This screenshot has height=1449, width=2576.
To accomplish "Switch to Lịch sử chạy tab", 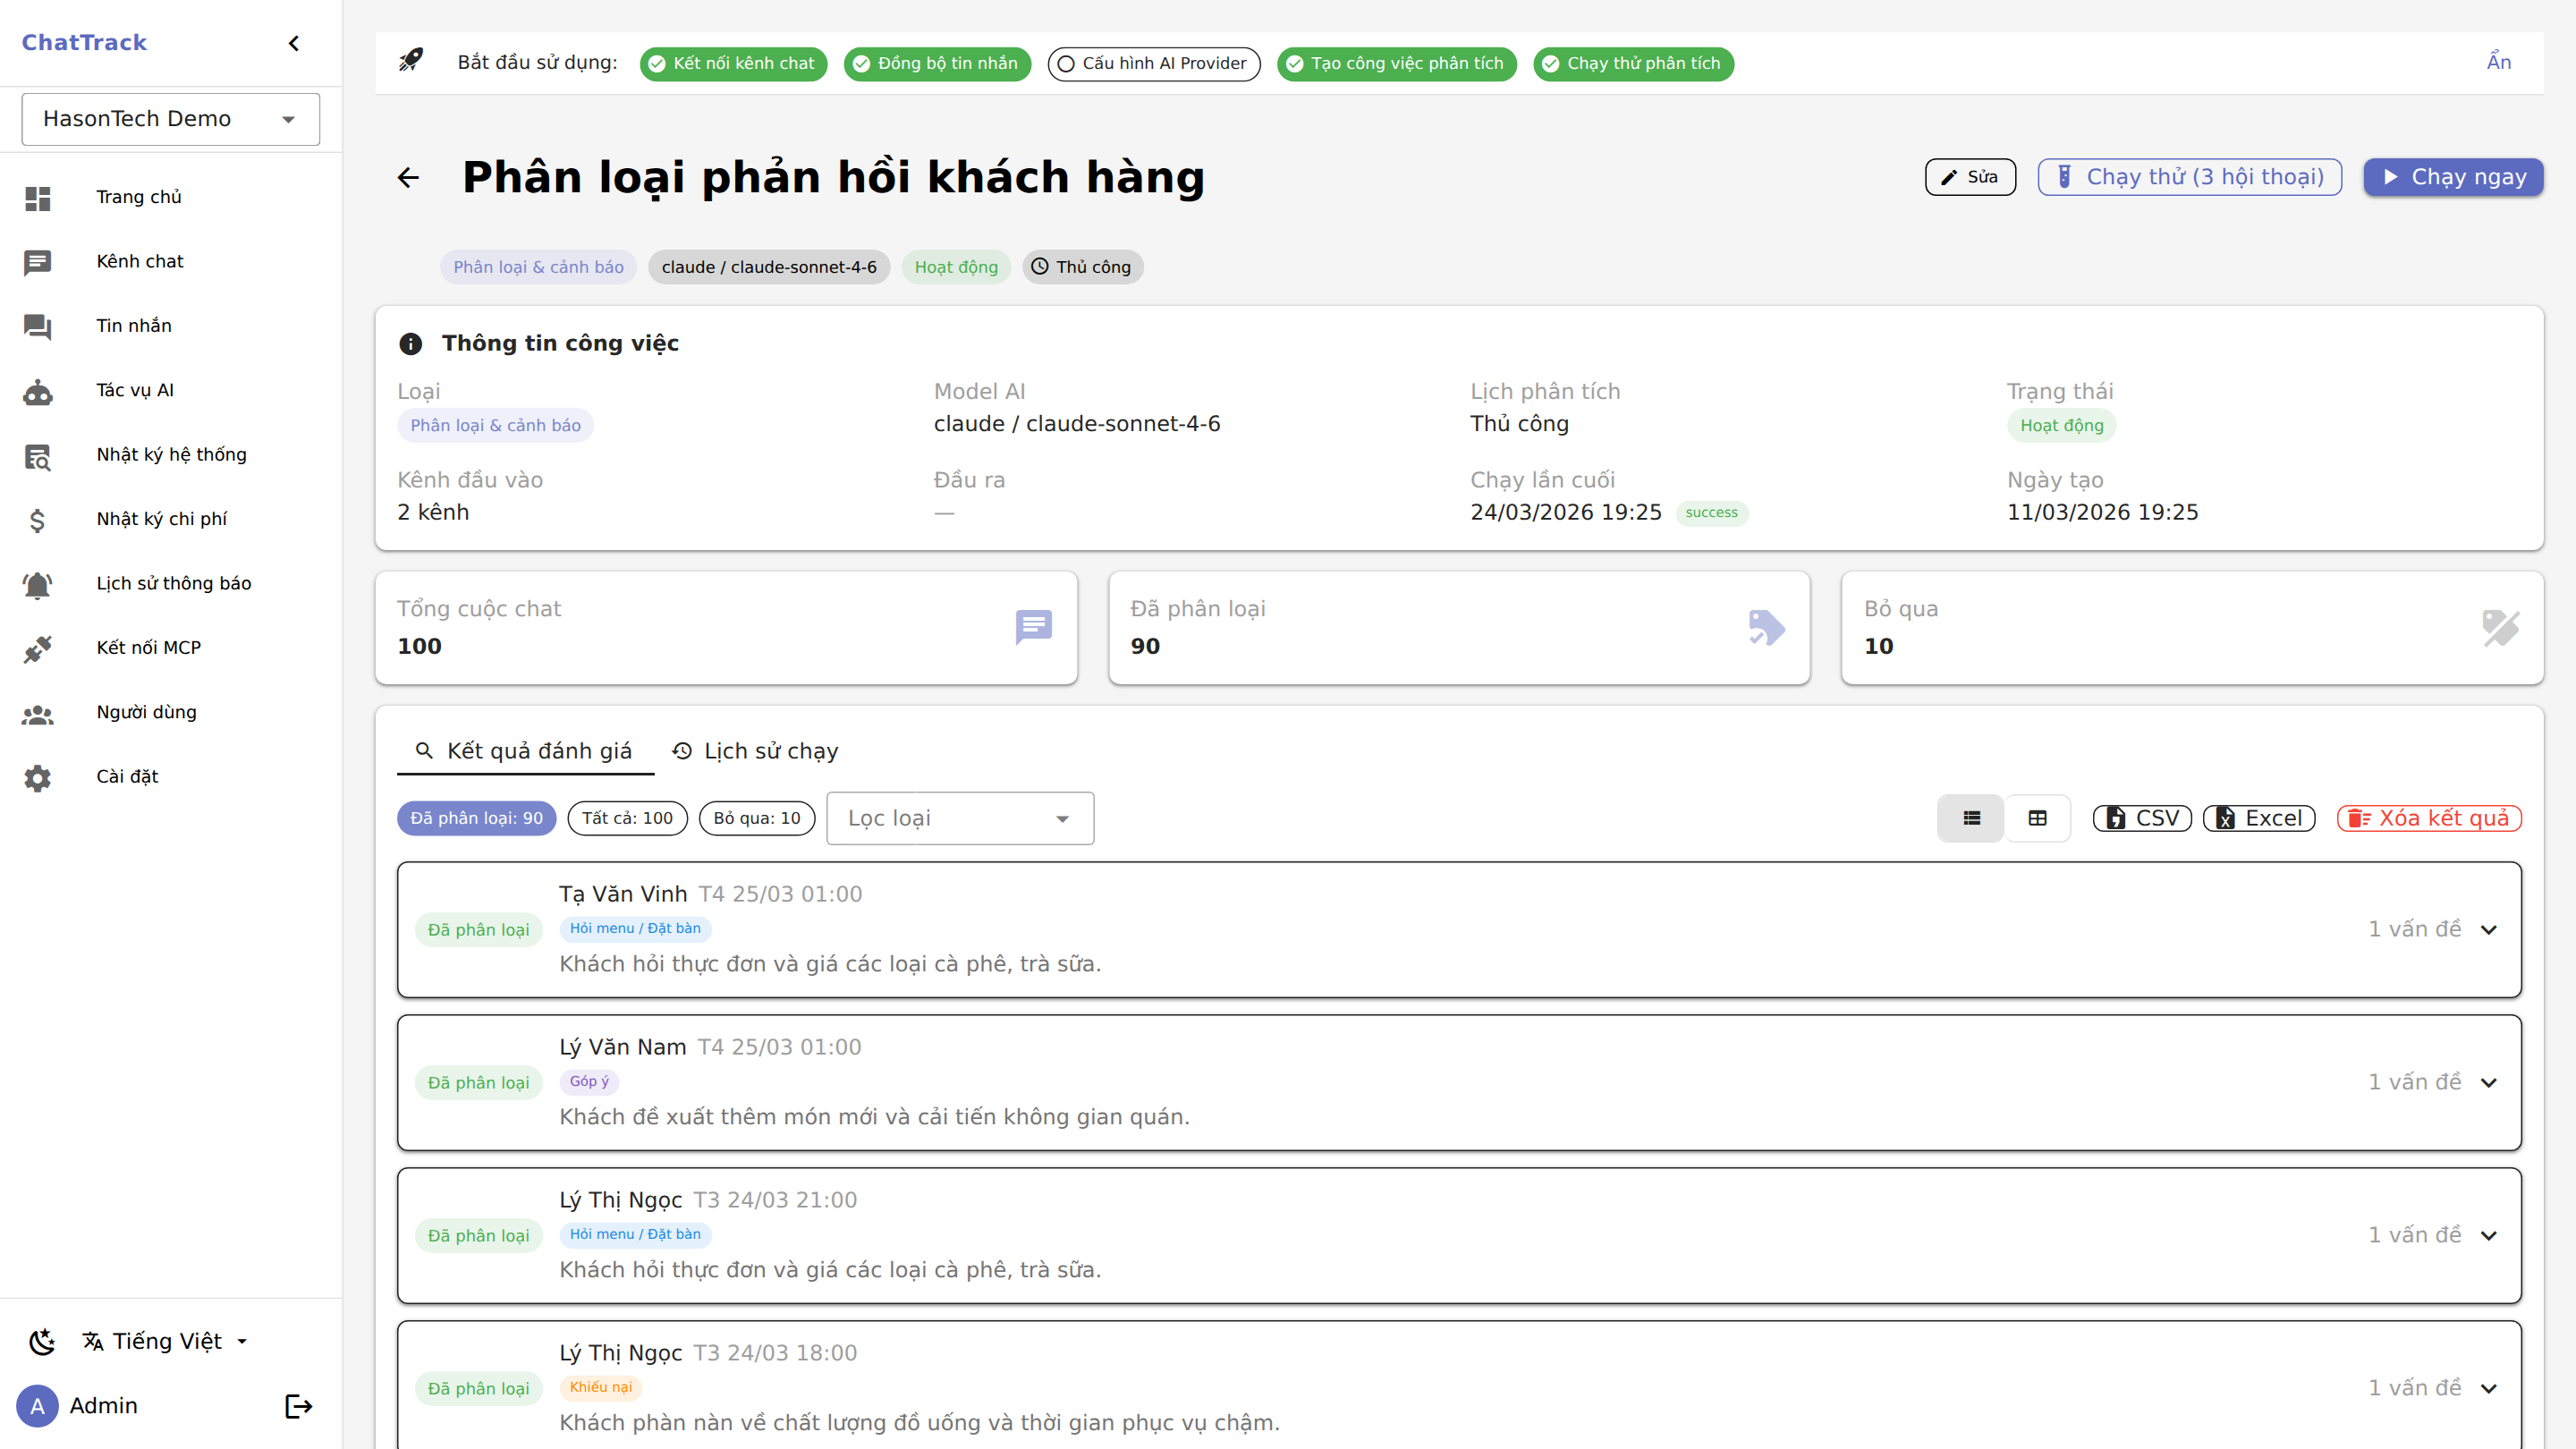I will [756, 751].
